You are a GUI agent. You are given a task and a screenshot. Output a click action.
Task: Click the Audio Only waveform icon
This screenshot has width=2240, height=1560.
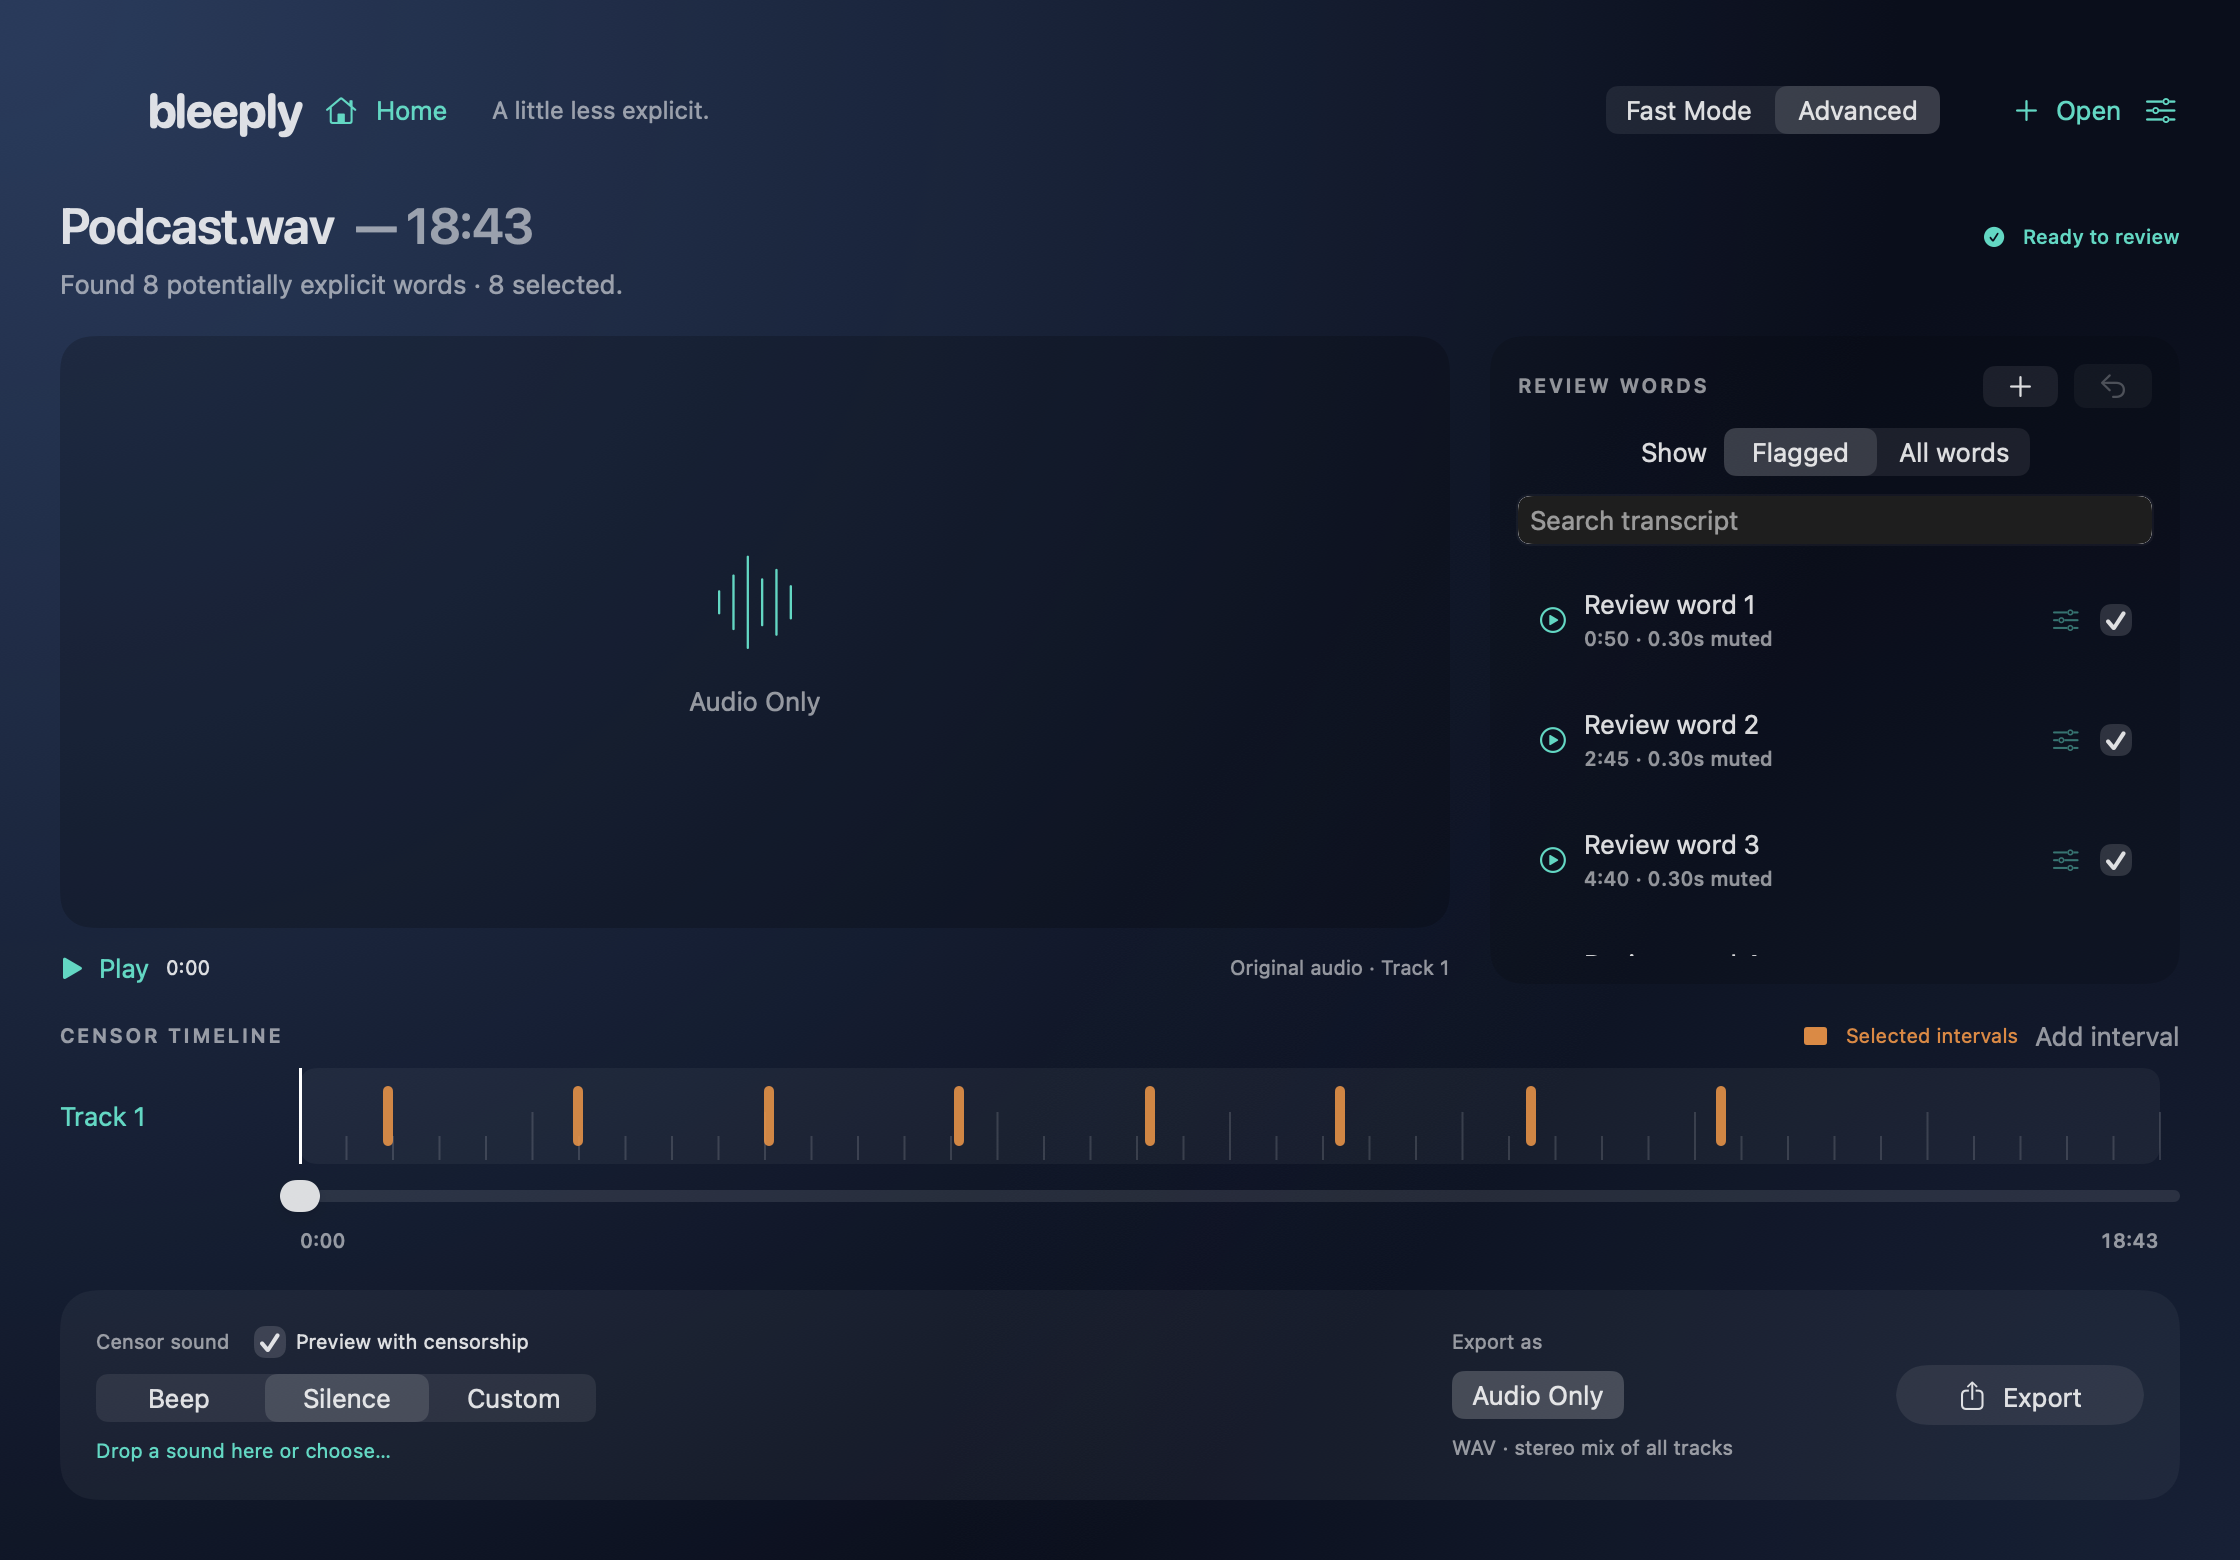[x=755, y=602]
